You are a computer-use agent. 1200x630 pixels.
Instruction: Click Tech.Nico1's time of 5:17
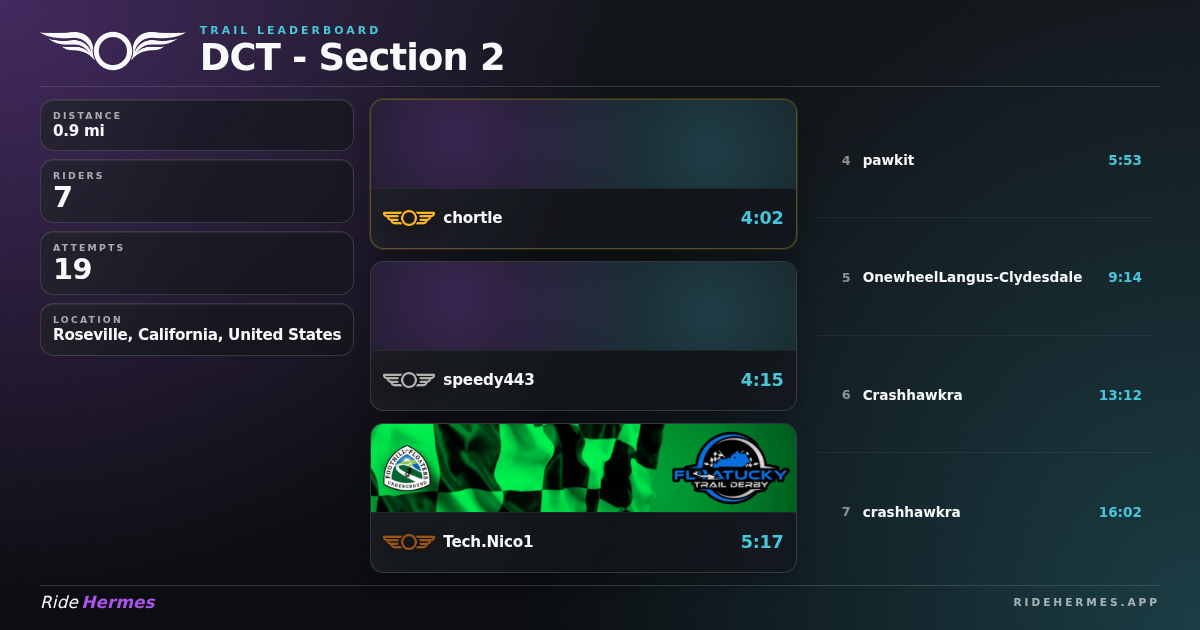click(x=761, y=542)
